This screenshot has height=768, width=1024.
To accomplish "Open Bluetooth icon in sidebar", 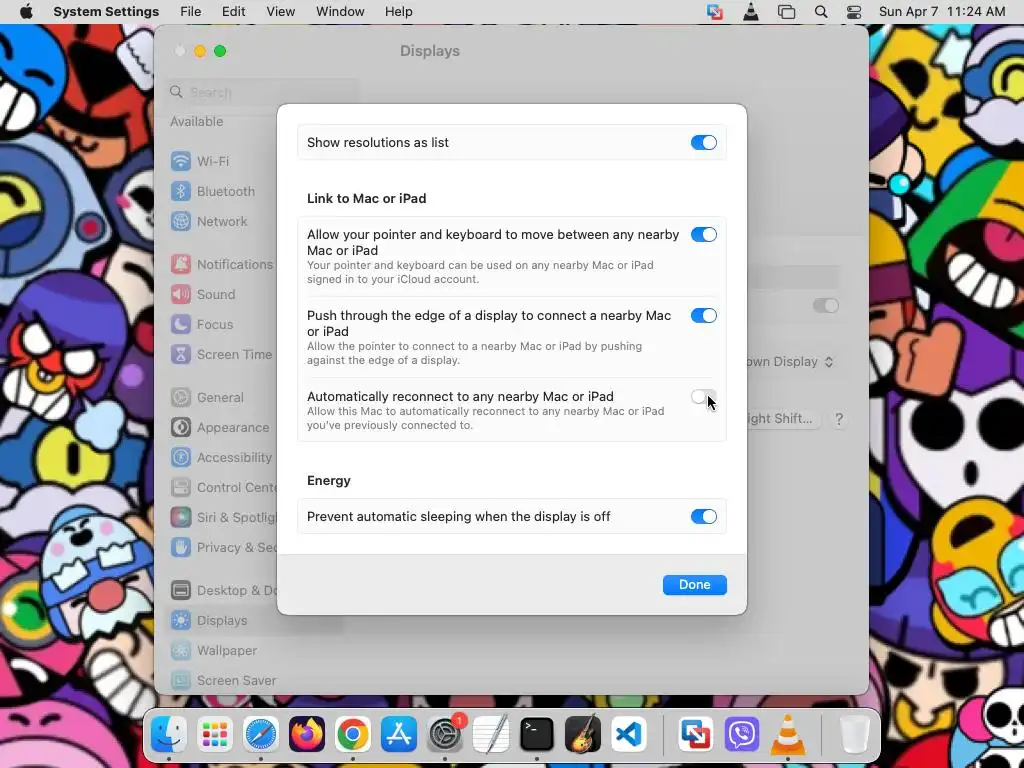I will pos(181,191).
